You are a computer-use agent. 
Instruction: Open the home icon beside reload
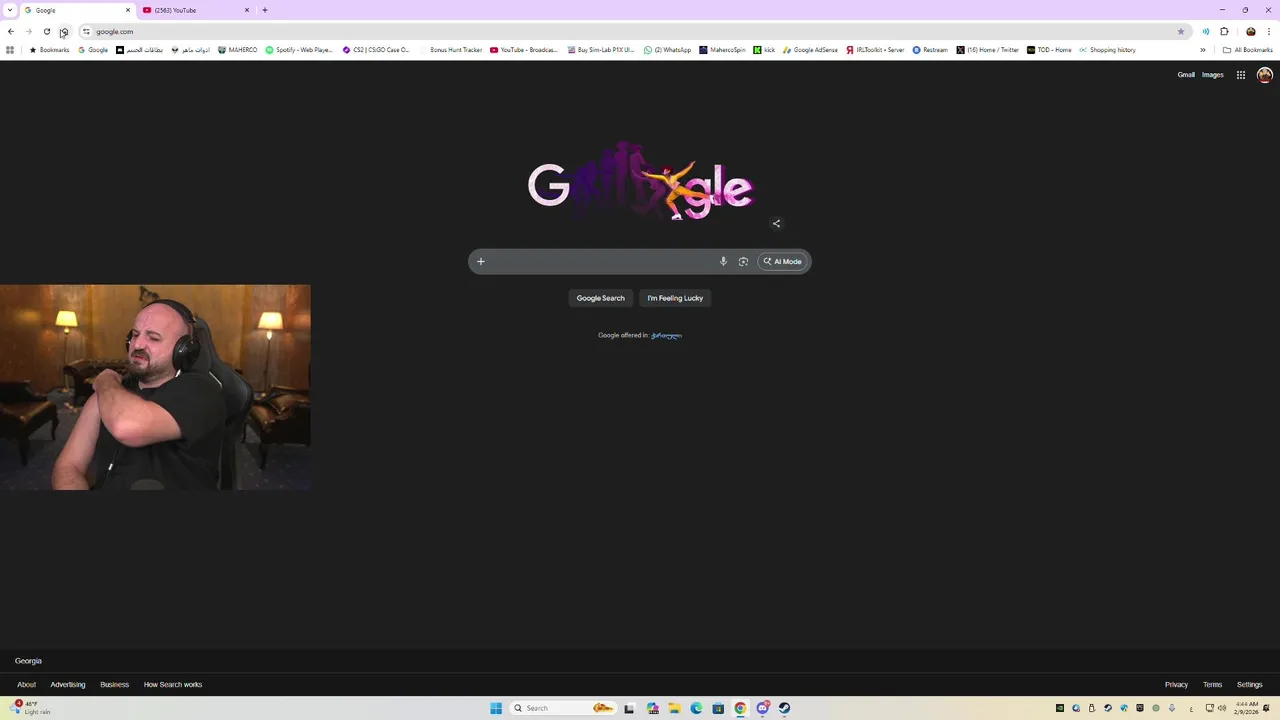[63, 31]
